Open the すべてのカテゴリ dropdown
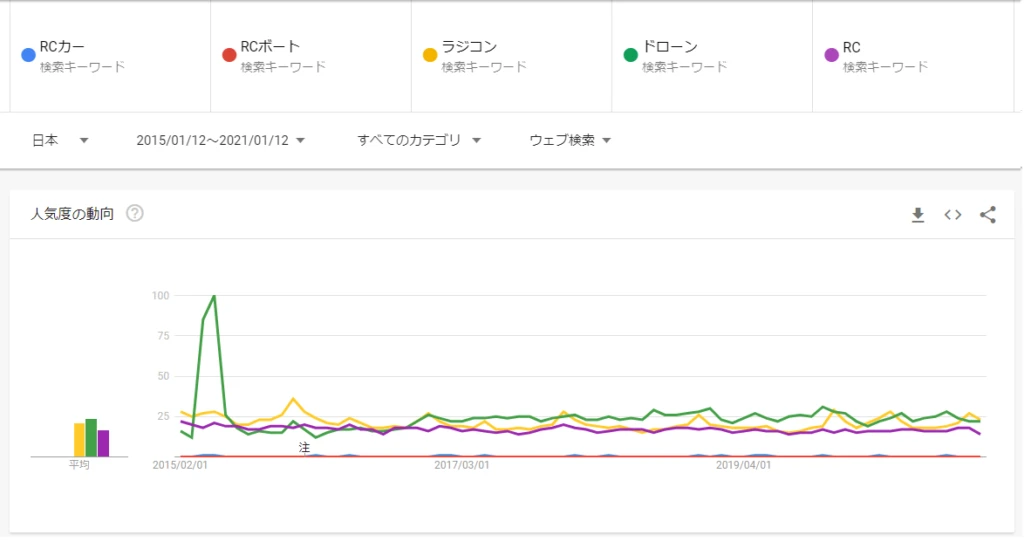 [x=419, y=140]
